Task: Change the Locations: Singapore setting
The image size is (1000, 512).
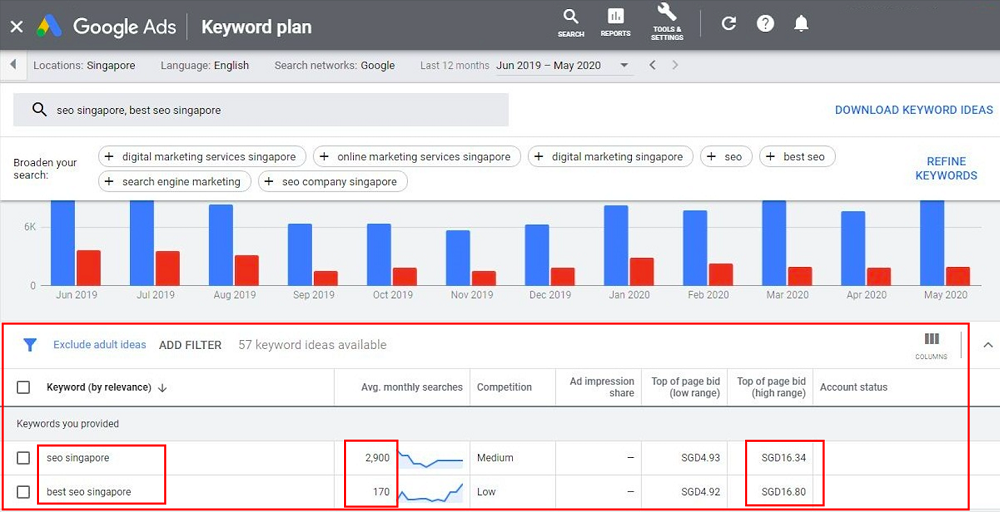Action: pos(84,65)
